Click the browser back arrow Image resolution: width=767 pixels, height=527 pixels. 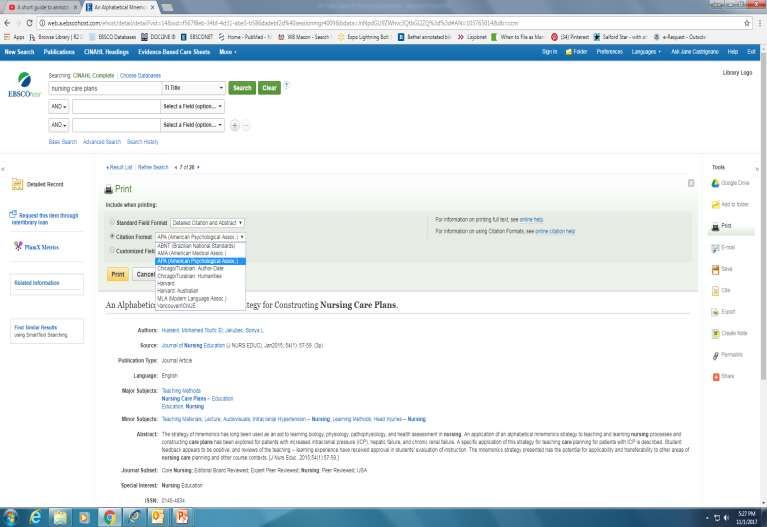coord(7,23)
